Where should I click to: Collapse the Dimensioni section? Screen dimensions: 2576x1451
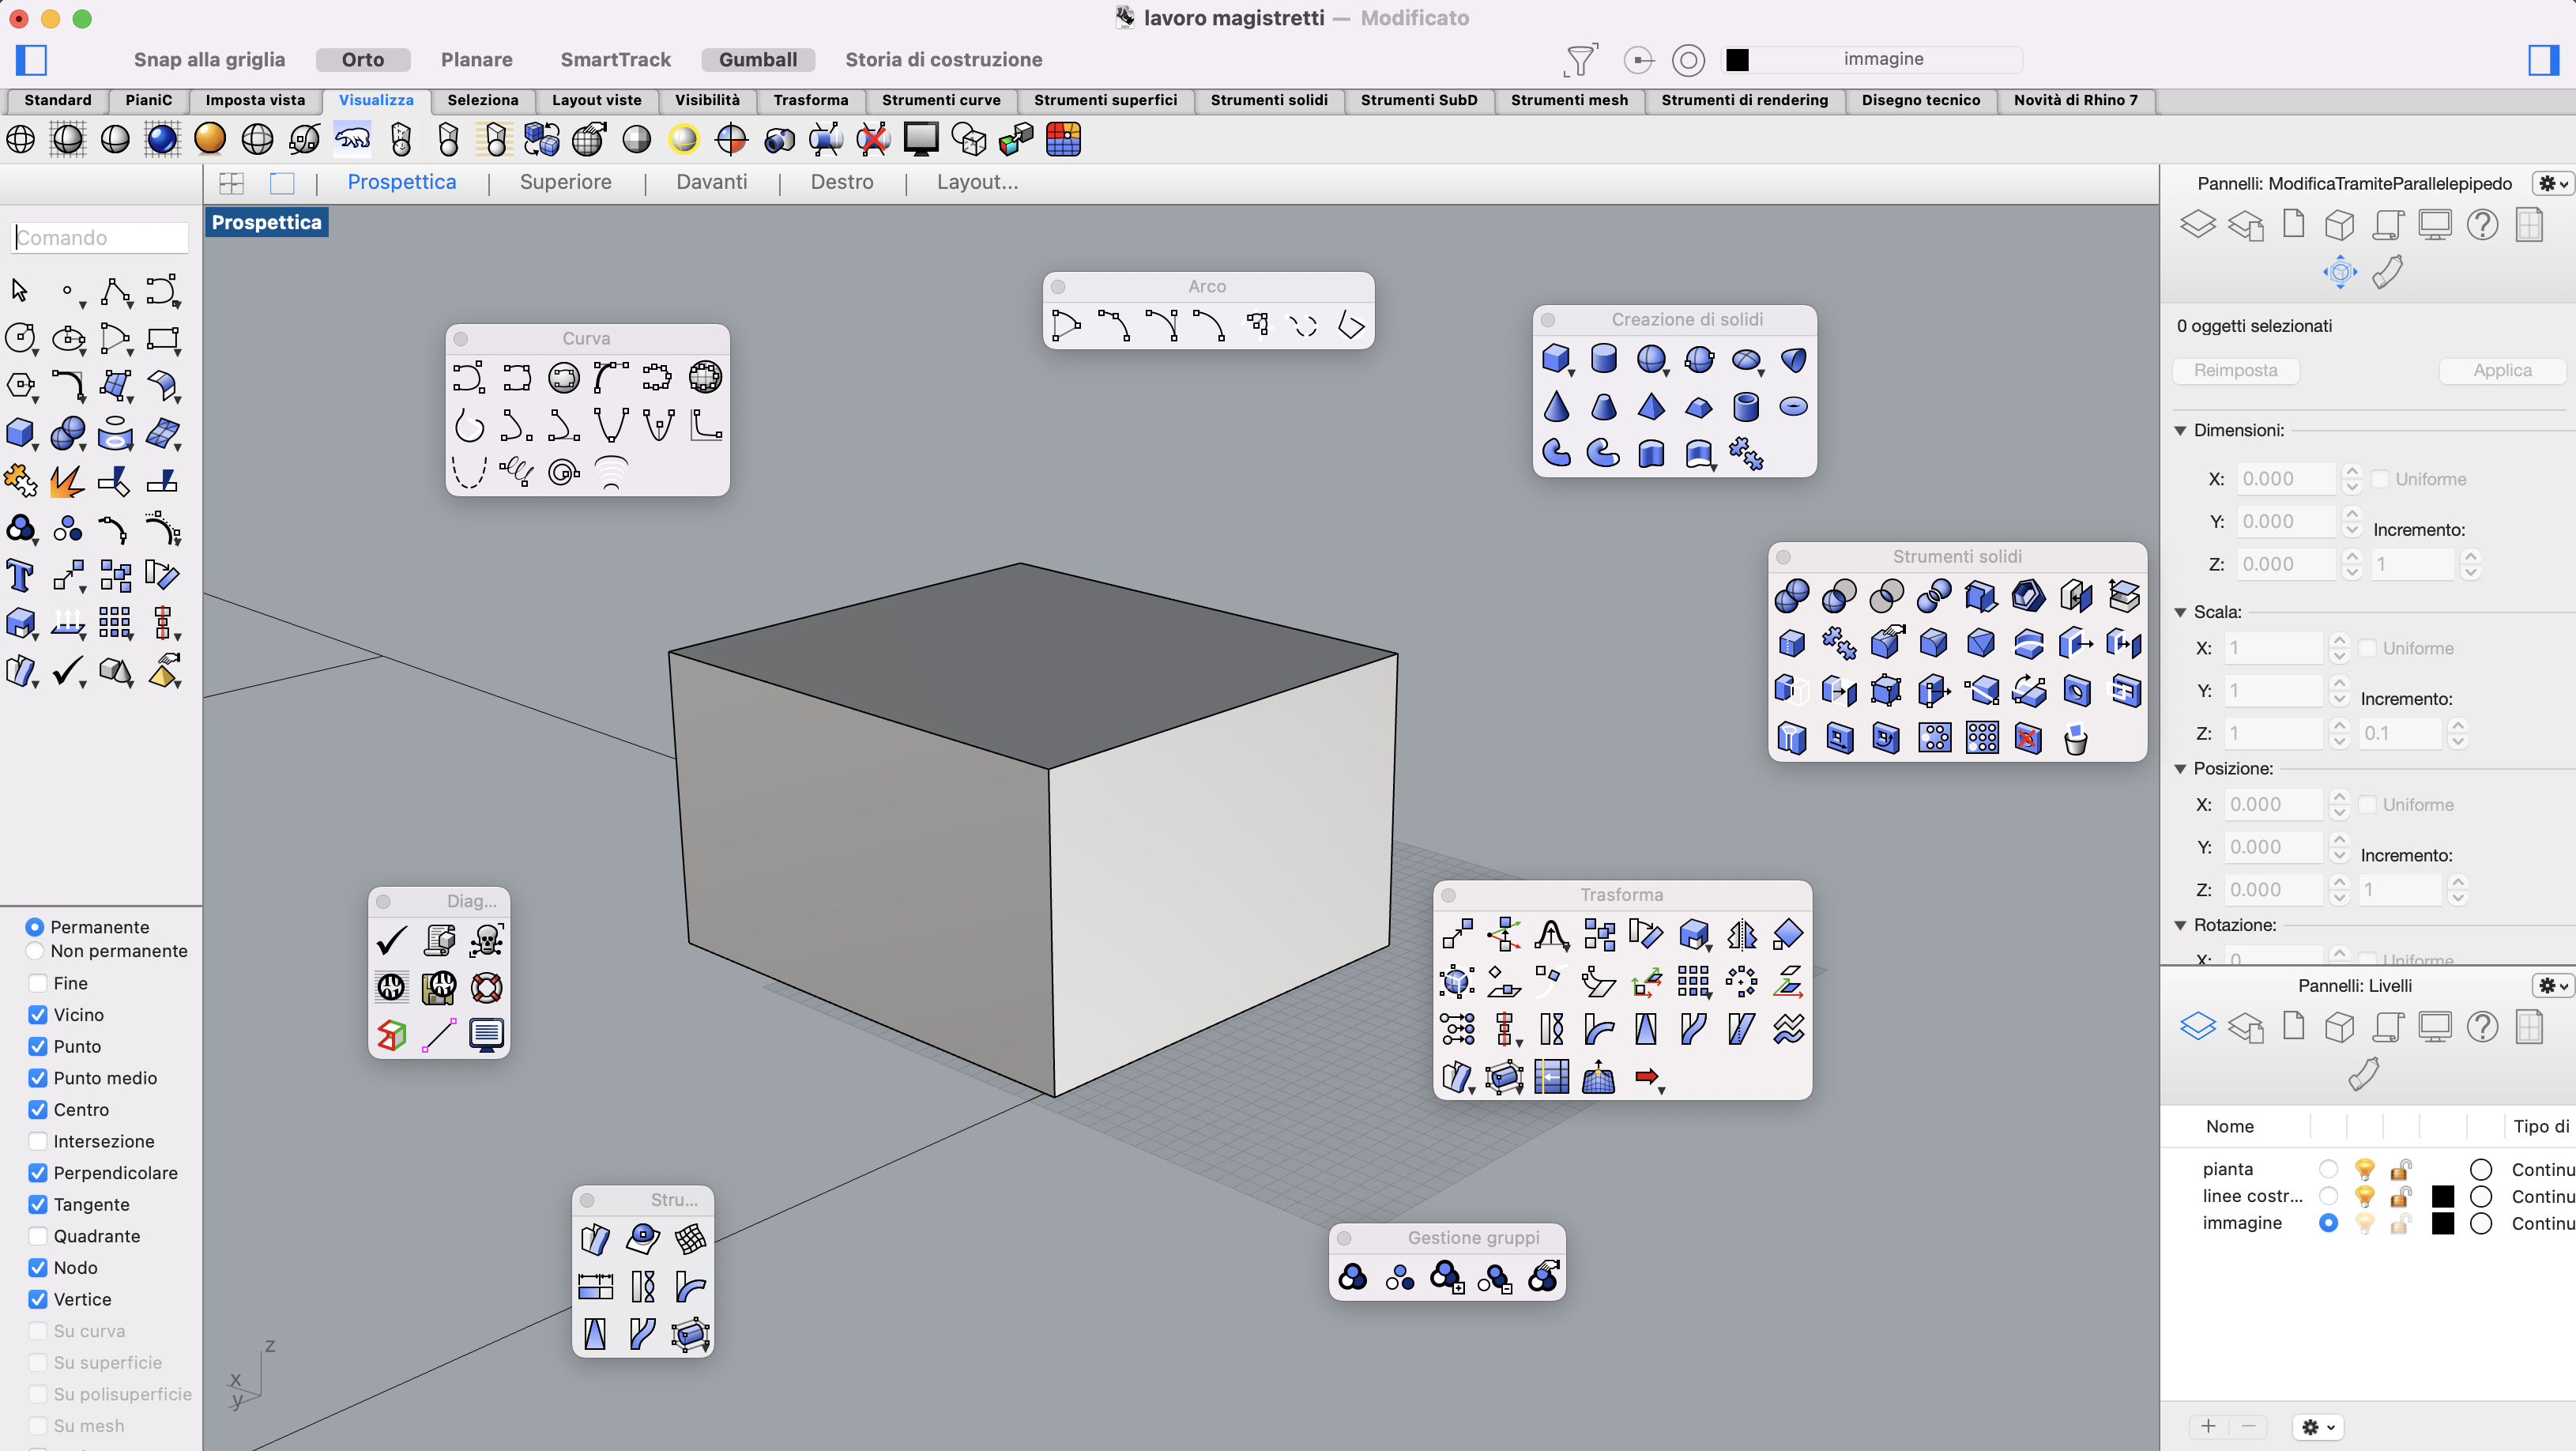[x=2180, y=430]
